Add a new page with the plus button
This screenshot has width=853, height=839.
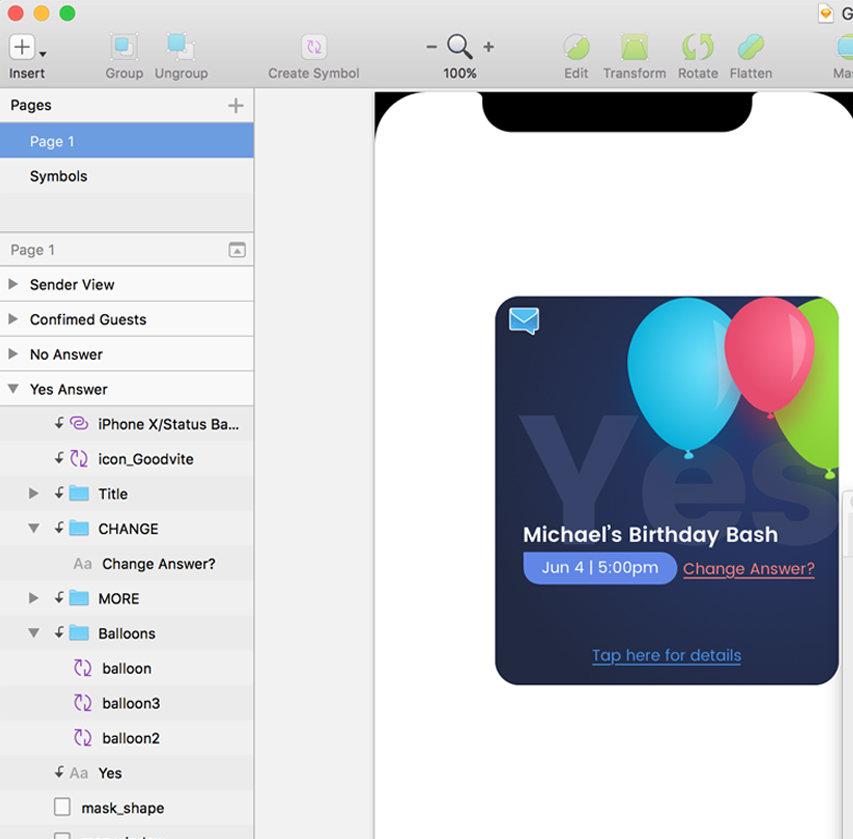(236, 105)
